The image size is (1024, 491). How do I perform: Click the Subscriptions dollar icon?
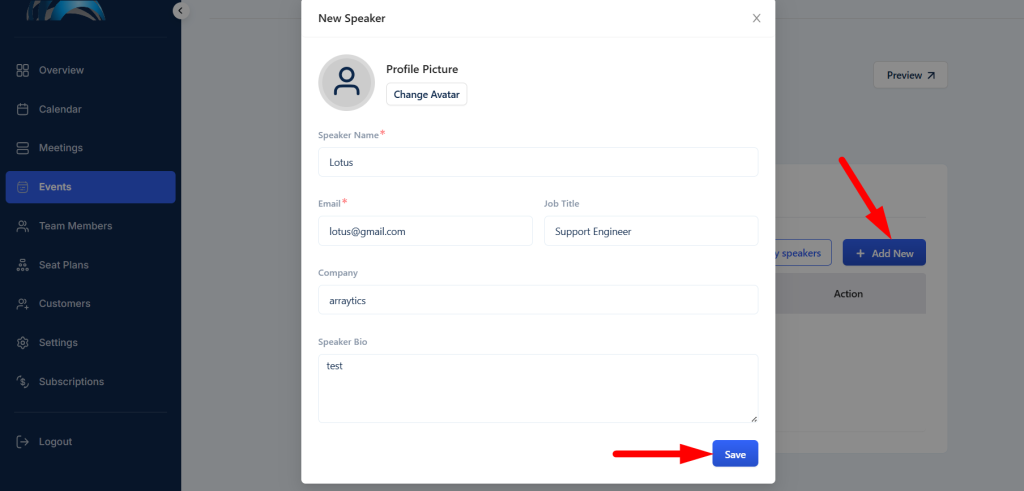[23, 381]
